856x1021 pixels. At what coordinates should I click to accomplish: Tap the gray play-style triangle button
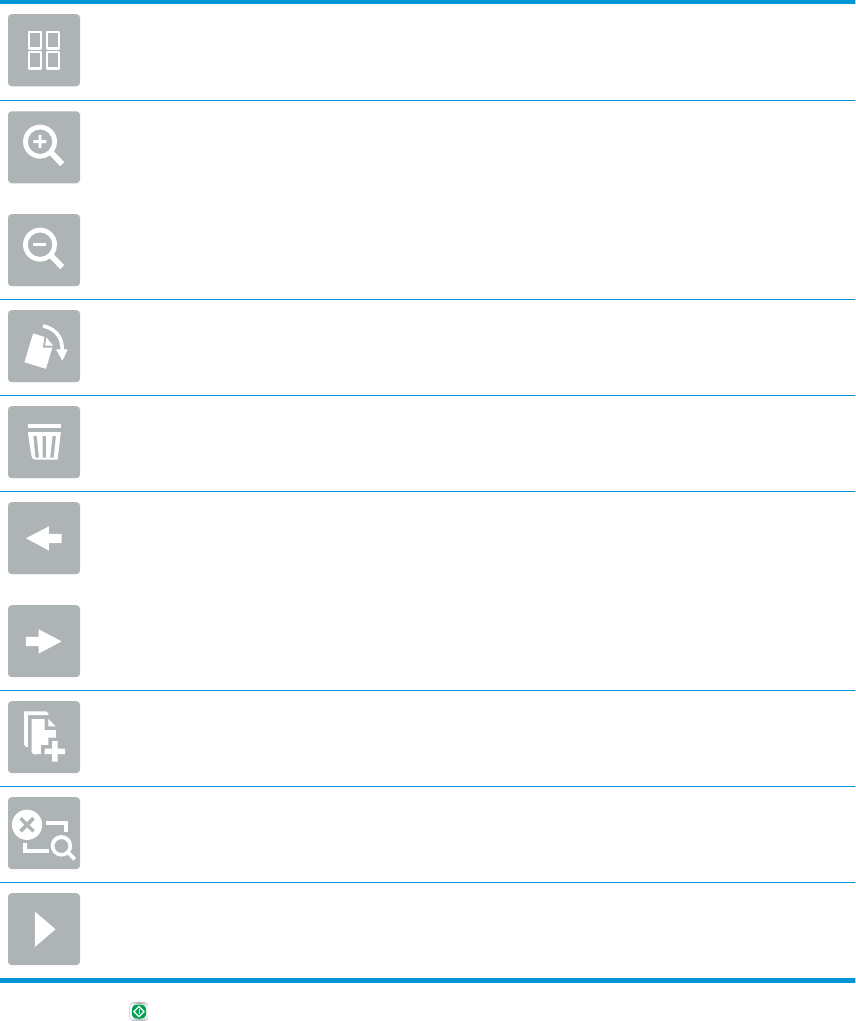(x=44, y=929)
